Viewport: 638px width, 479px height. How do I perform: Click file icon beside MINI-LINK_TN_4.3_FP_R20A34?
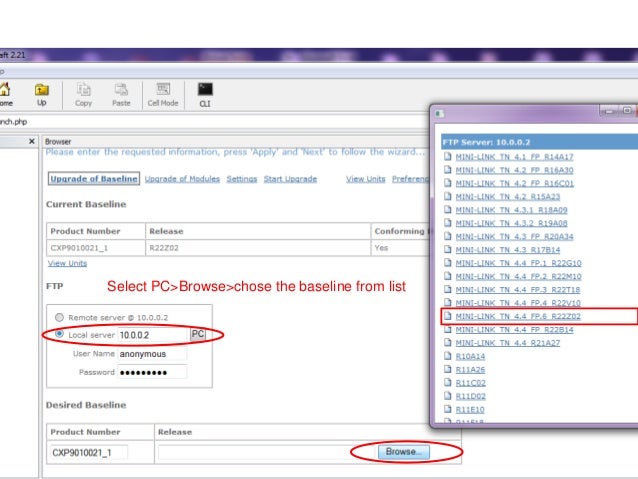coord(448,236)
